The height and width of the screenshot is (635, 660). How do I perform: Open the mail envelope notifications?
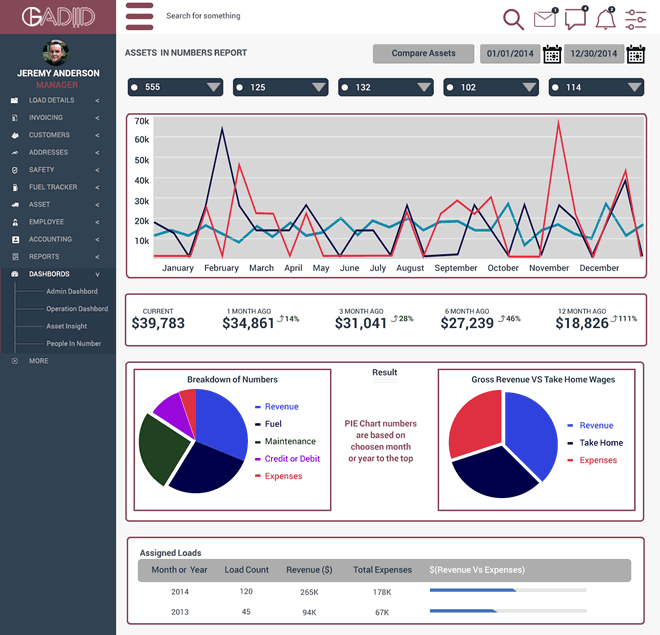point(544,18)
